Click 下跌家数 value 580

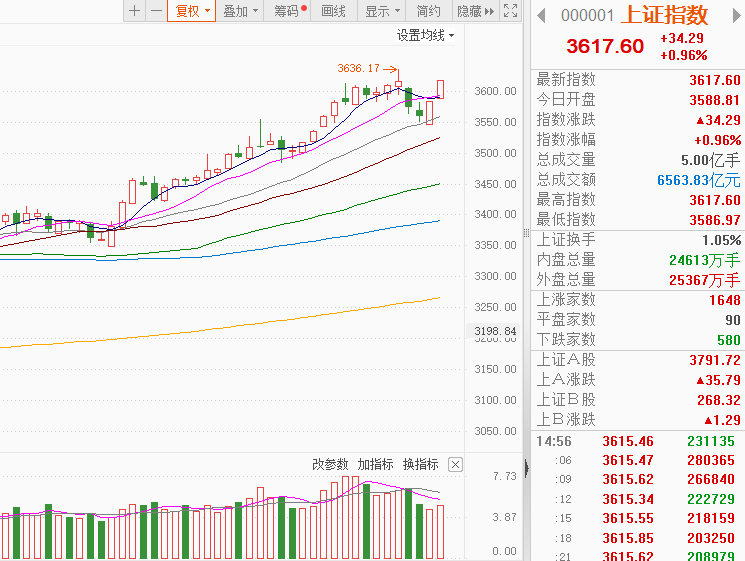[729, 340]
